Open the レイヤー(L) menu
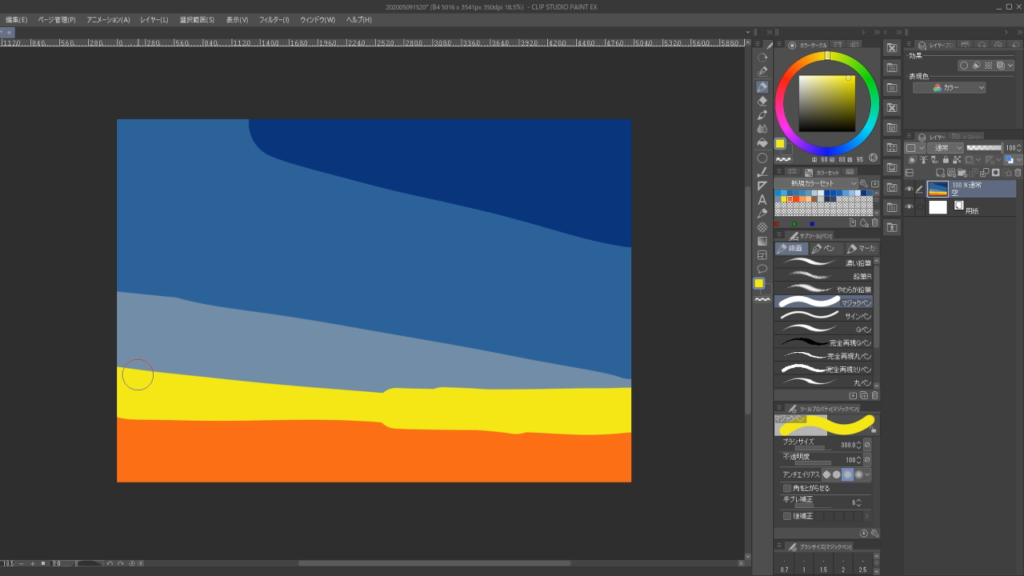Viewport: 1024px width, 576px height. click(x=154, y=20)
